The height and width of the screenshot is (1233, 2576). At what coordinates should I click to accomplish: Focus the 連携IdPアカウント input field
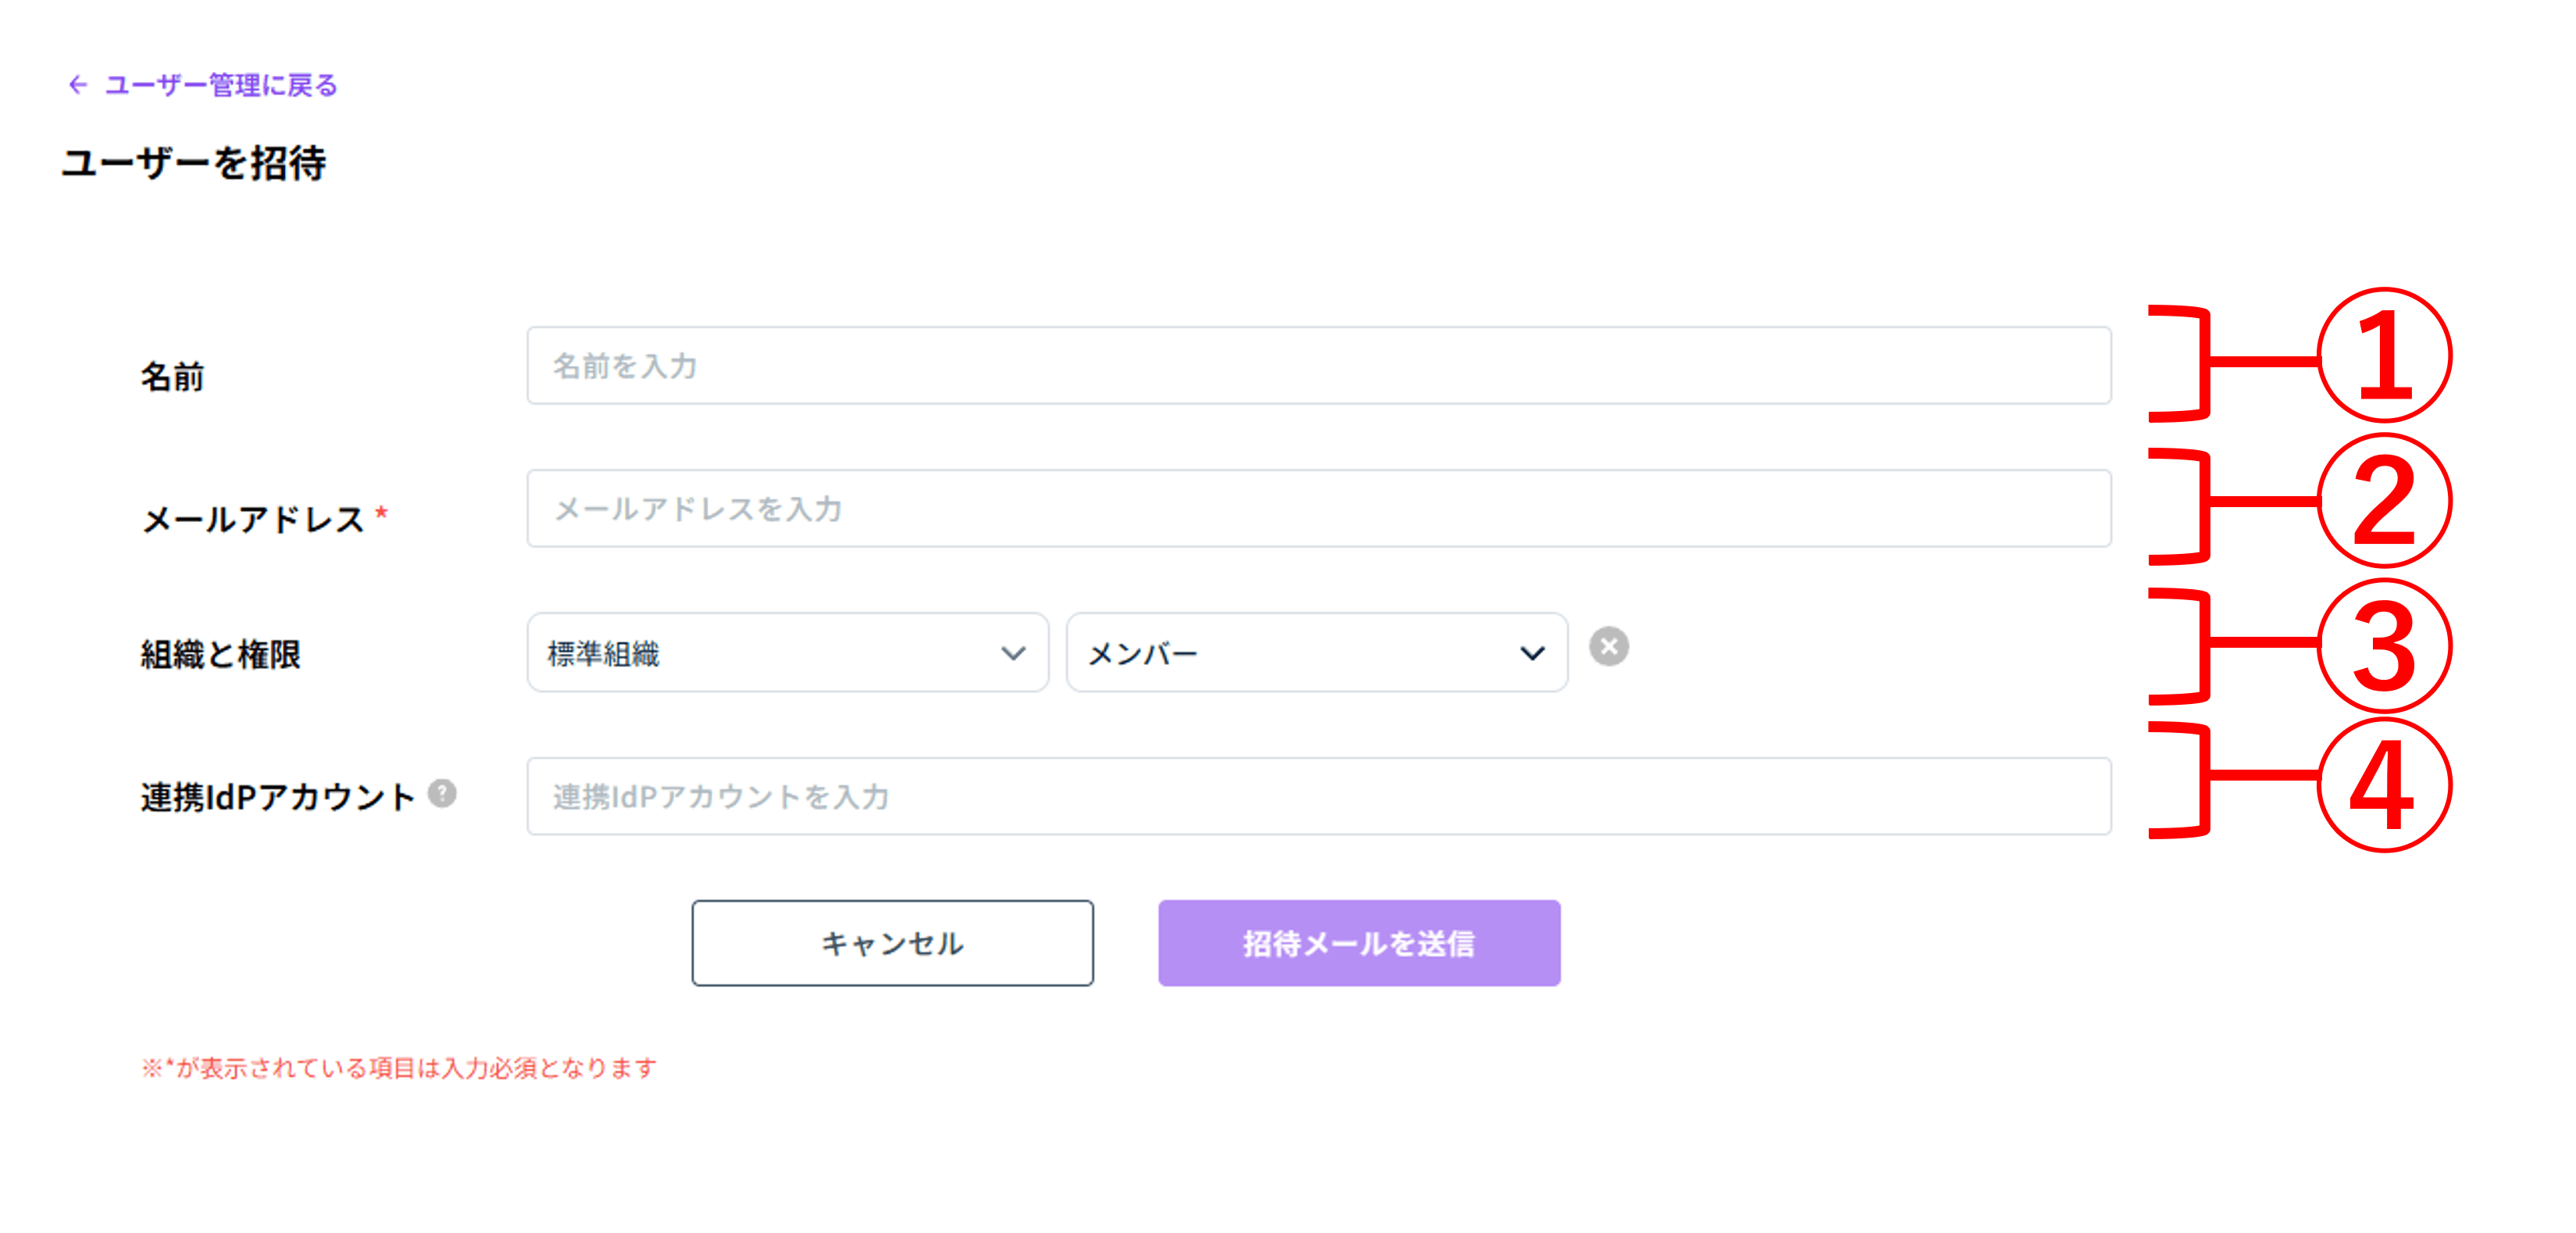1318,796
